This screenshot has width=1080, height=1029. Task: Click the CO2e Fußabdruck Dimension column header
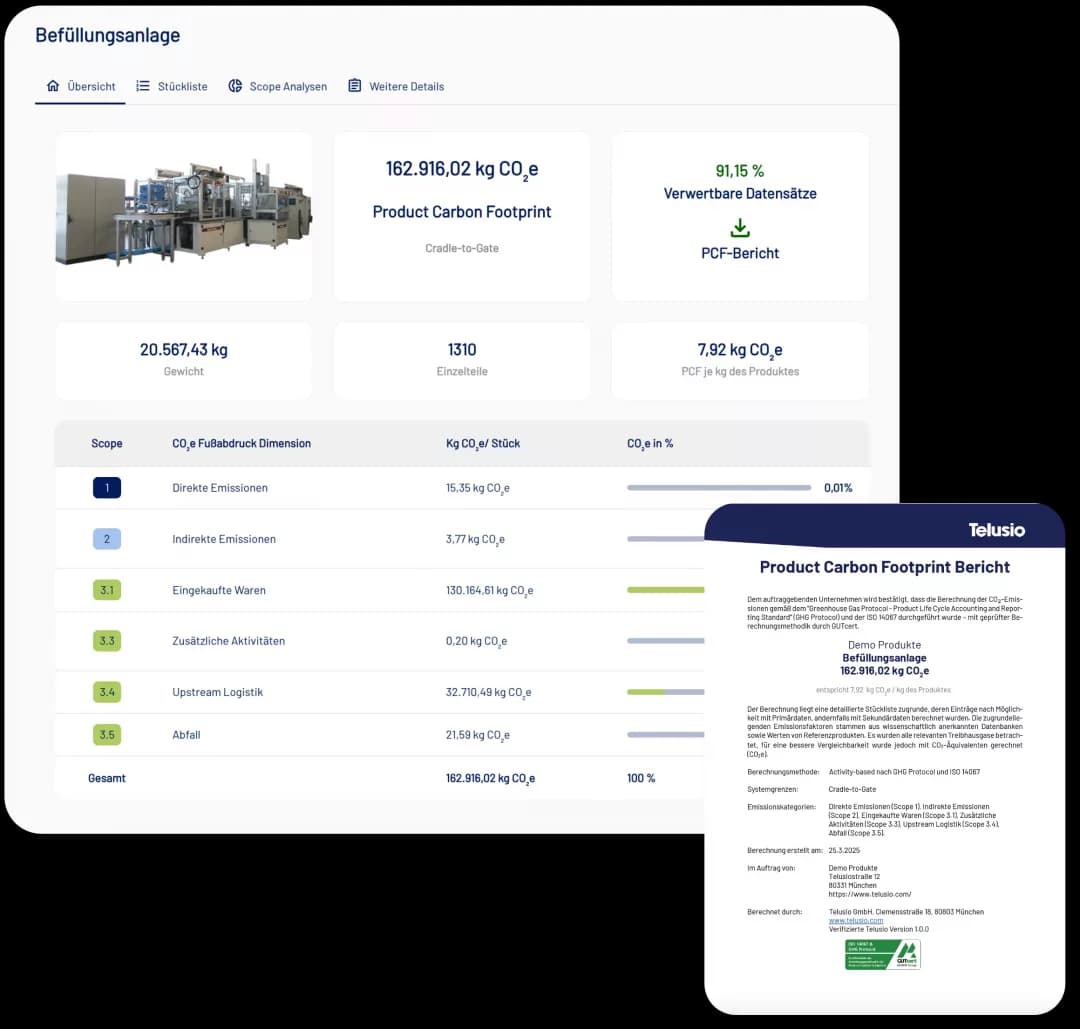[241, 444]
